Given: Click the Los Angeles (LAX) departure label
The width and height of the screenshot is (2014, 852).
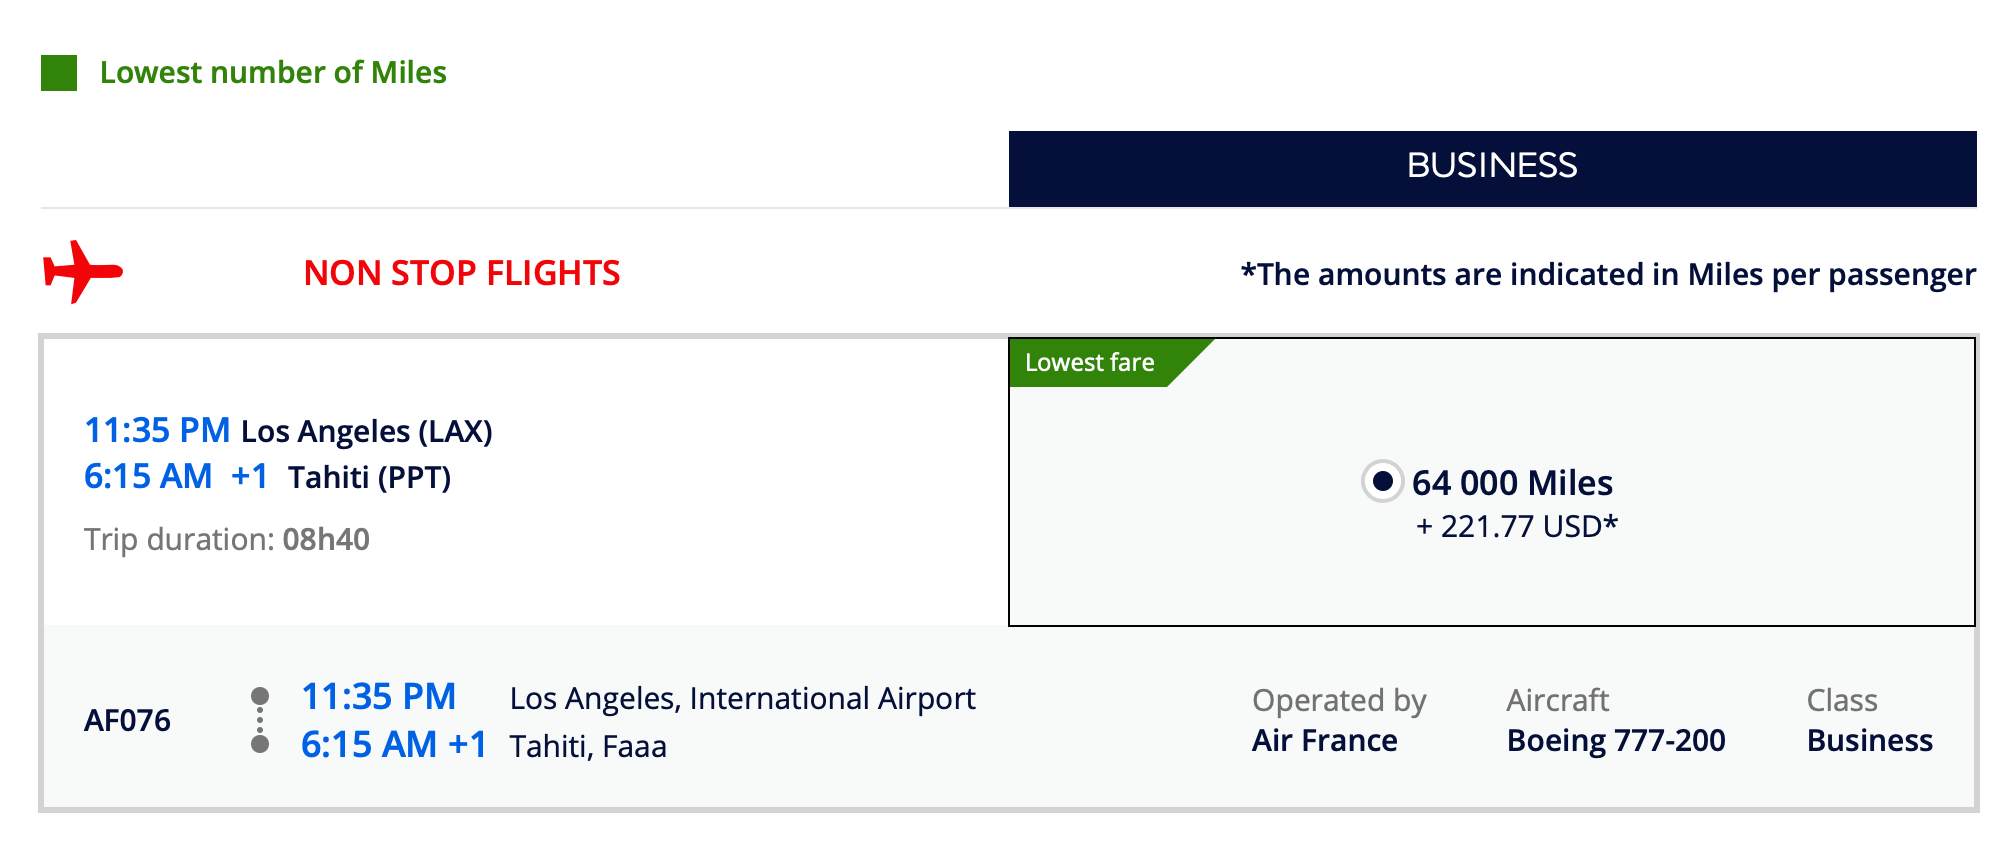Looking at the screenshot, I should click(365, 430).
